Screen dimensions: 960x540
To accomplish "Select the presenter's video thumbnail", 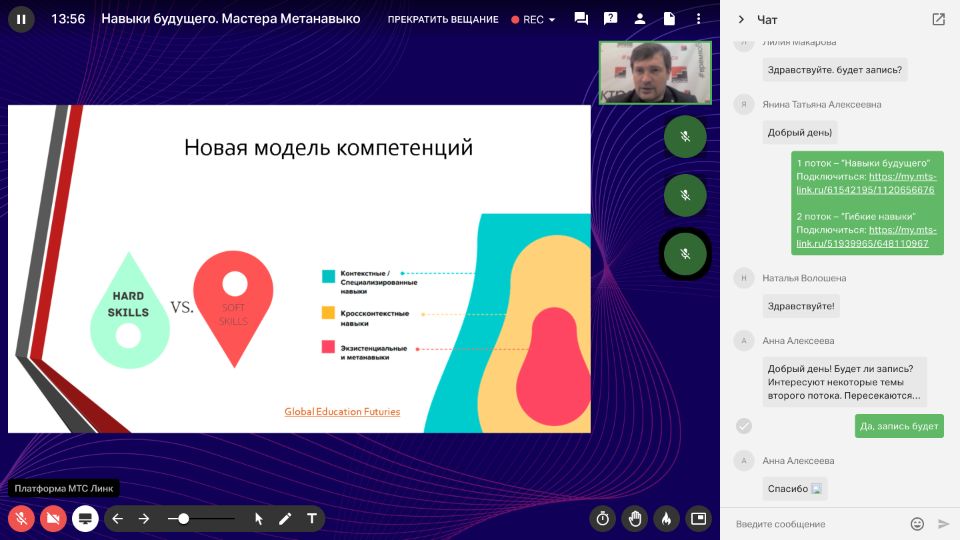I will [x=655, y=72].
